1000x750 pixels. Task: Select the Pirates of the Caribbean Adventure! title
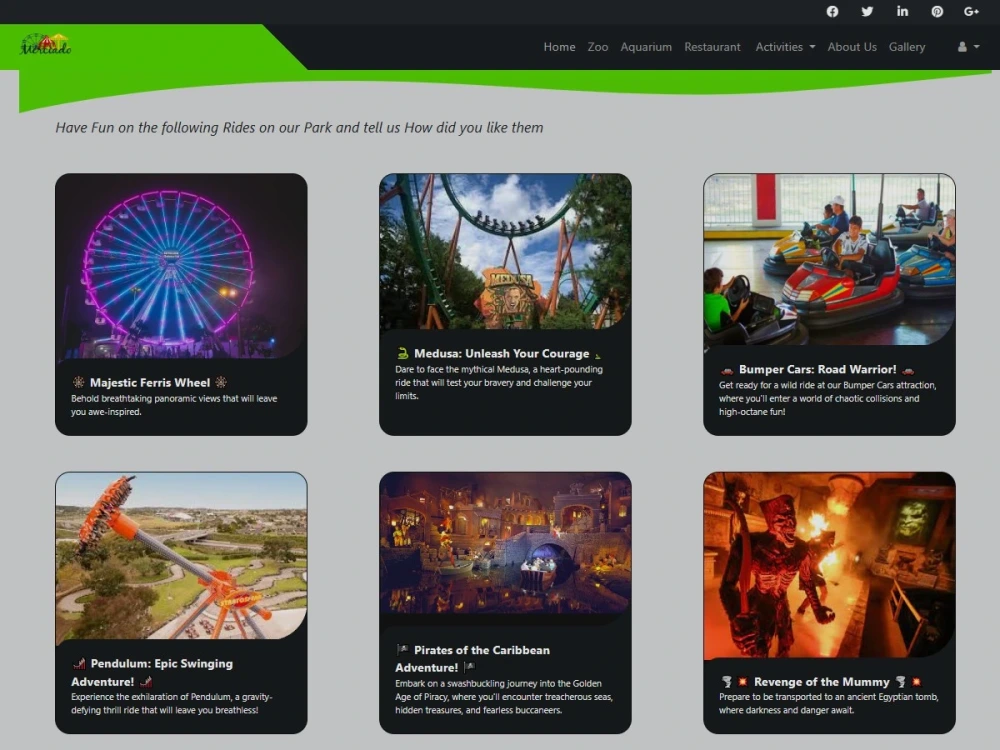coord(472,659)
